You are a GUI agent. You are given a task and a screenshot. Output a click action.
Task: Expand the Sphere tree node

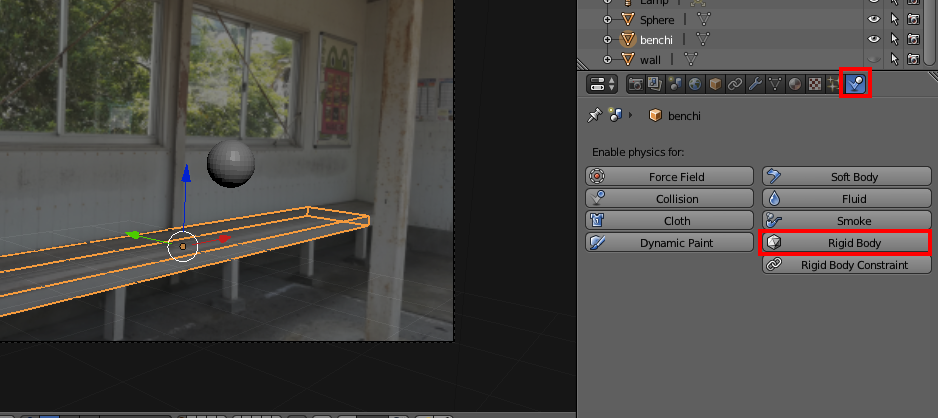[608, 20]
